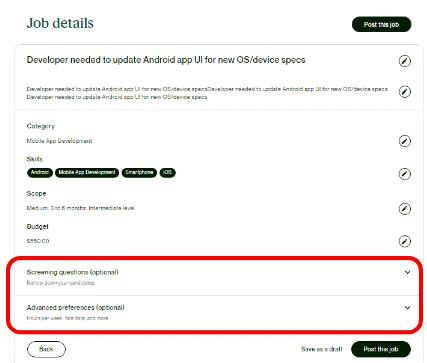Edit the job description with pencil icon
The width and height of the screenshot is (427, 363).
pos(405,92)
